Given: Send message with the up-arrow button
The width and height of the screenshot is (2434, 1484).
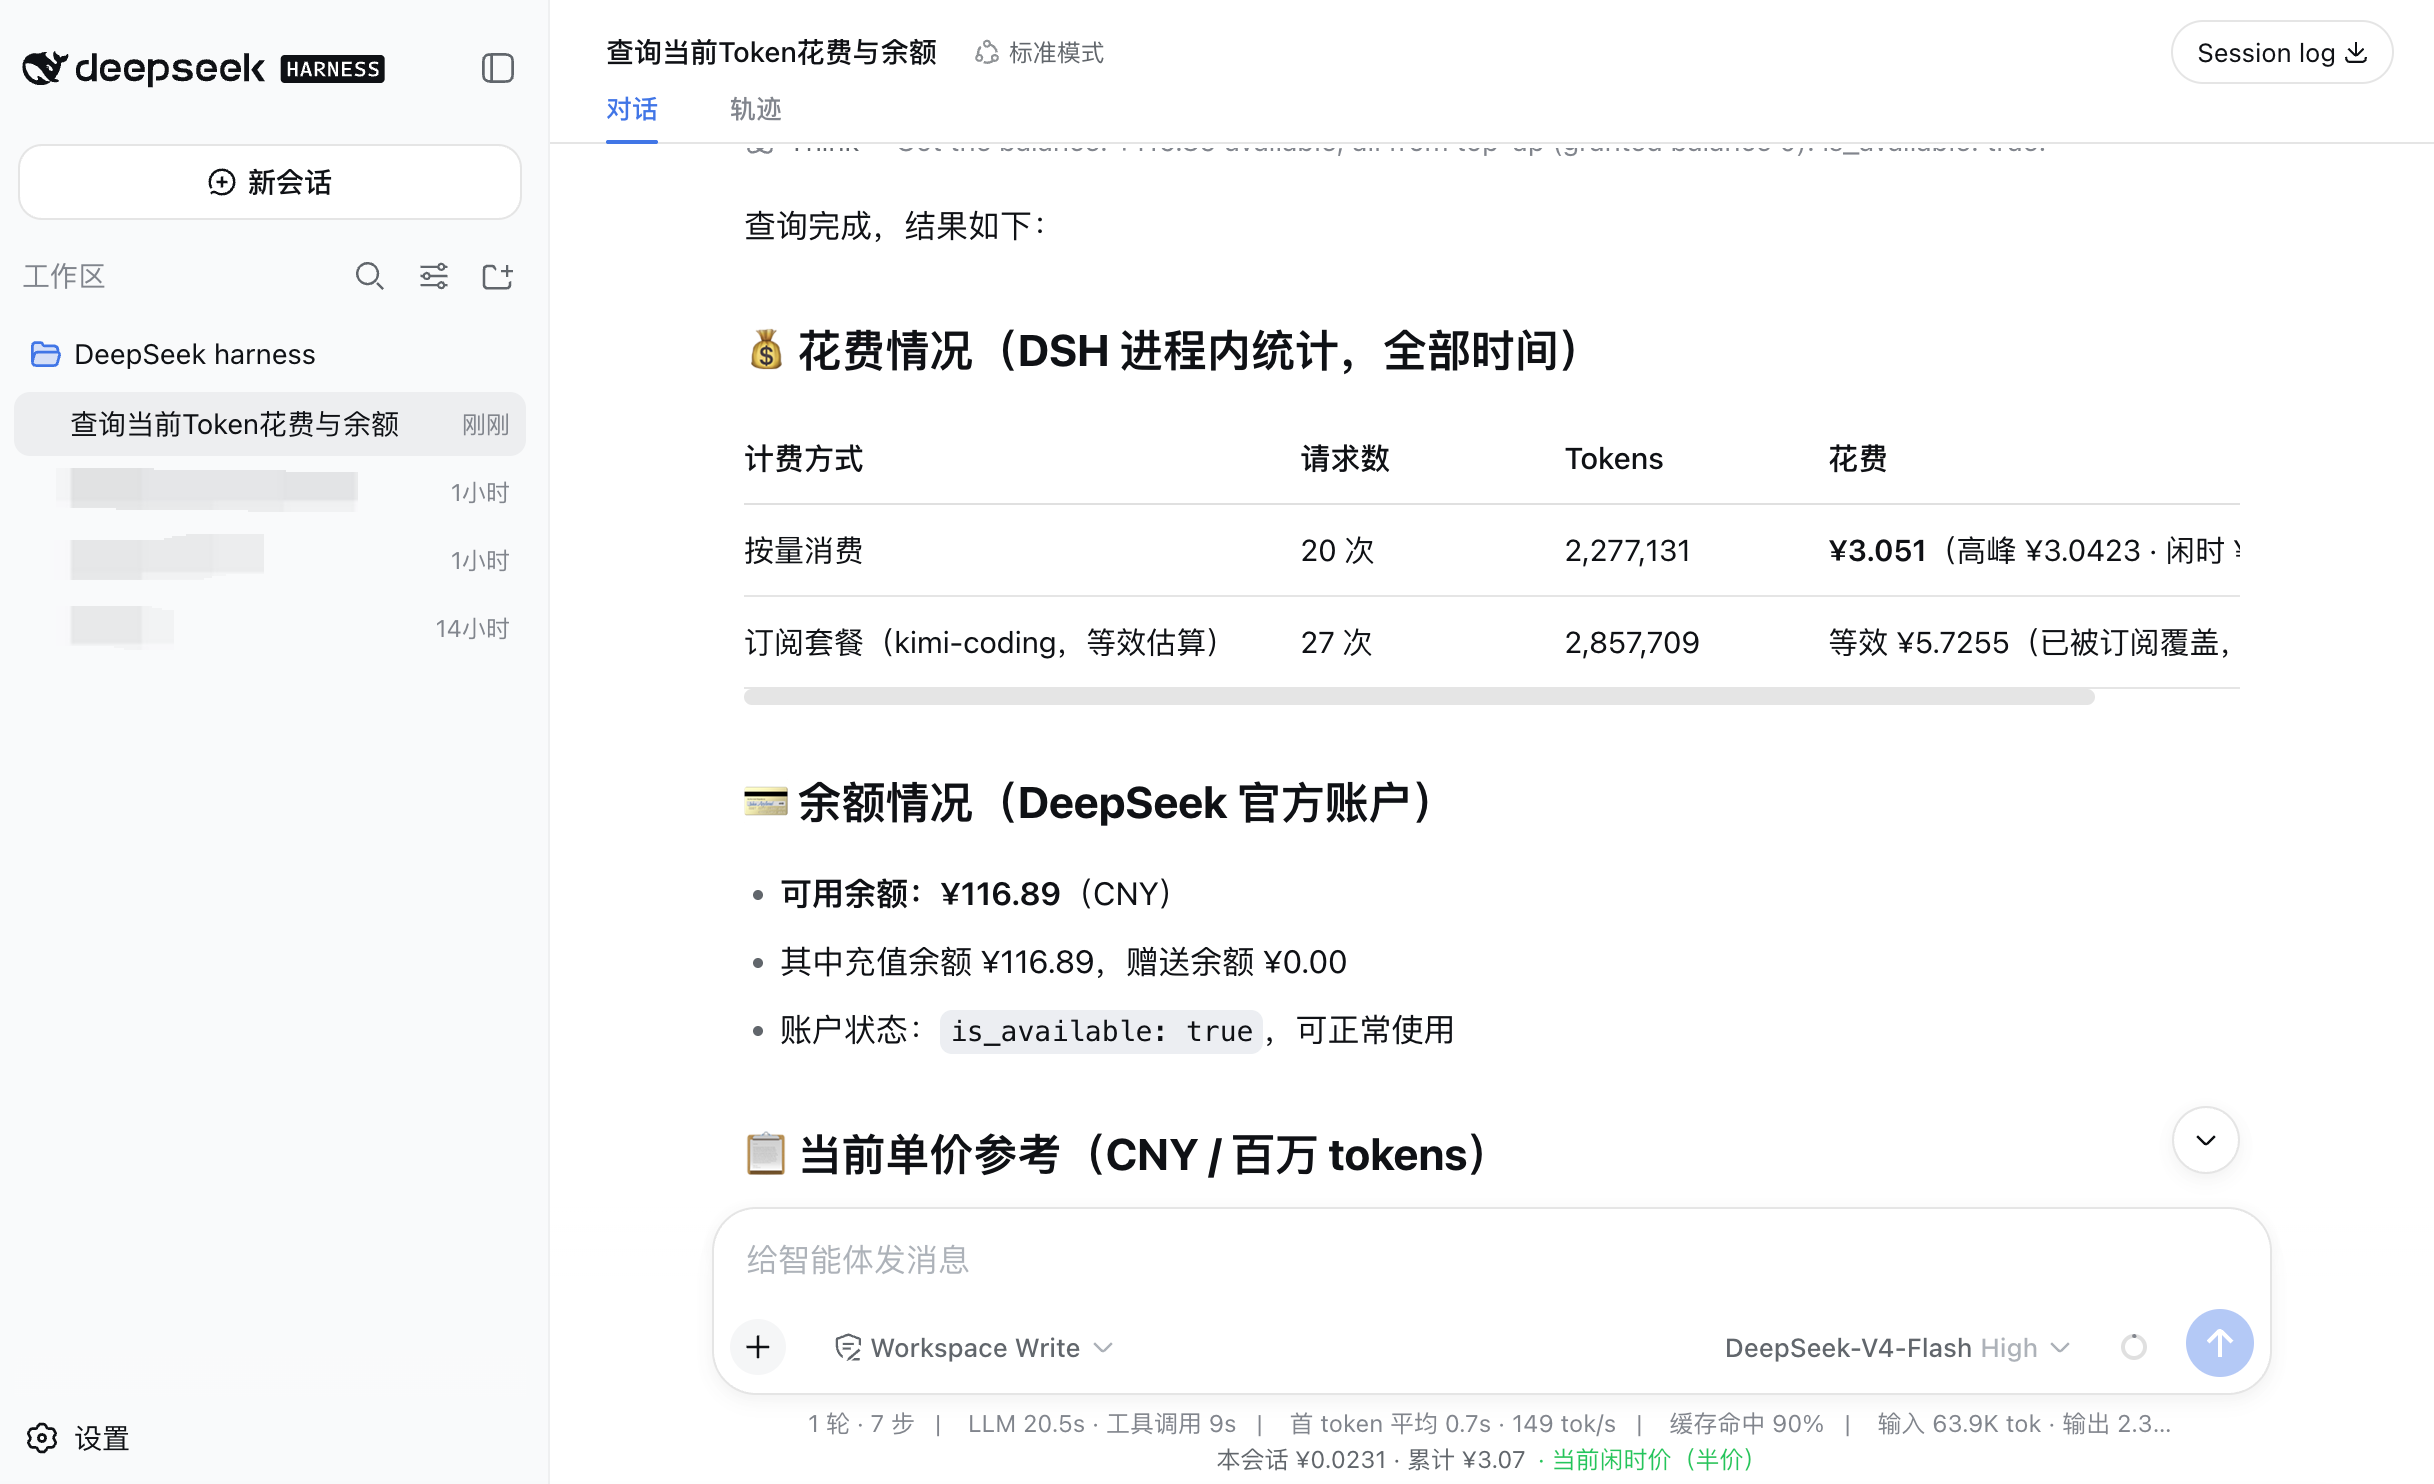Looking at the screenshot, I should [2219, 1343].
